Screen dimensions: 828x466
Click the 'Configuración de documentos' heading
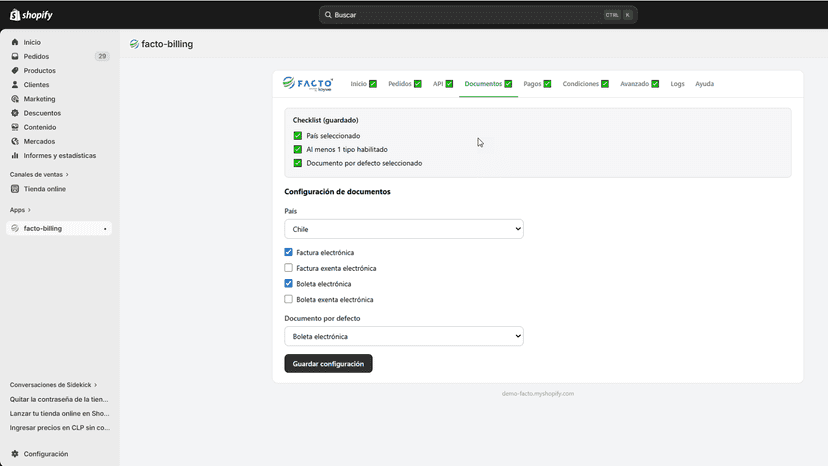click(337, 192)
